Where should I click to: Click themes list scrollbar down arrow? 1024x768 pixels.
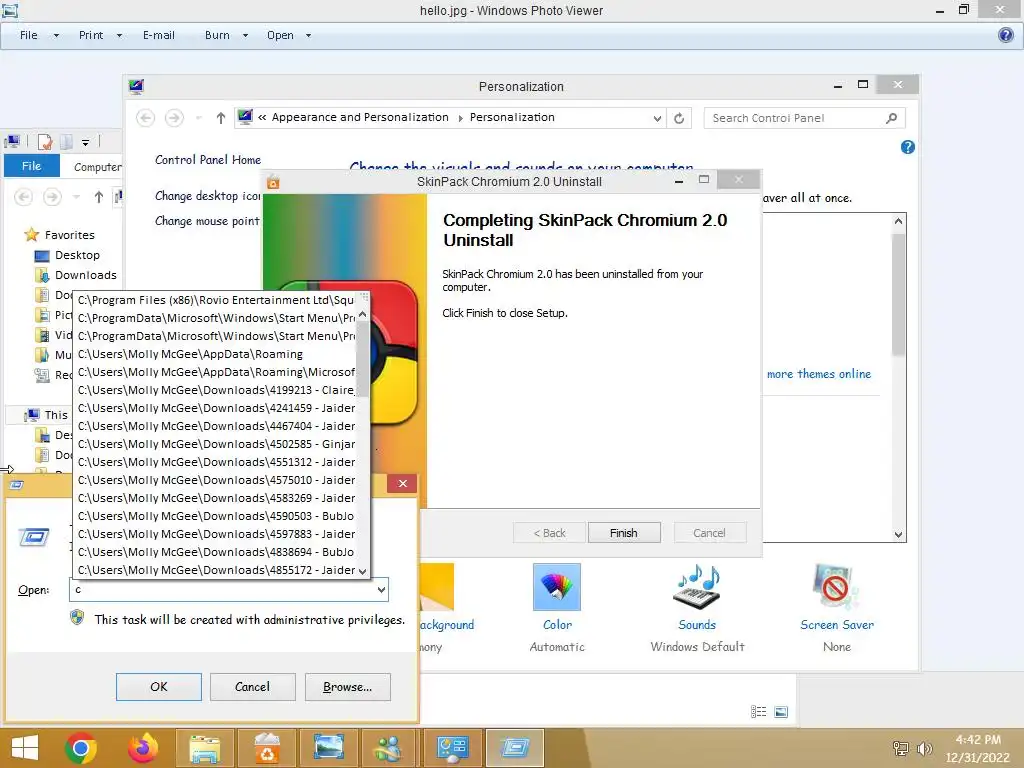(899, 534)
